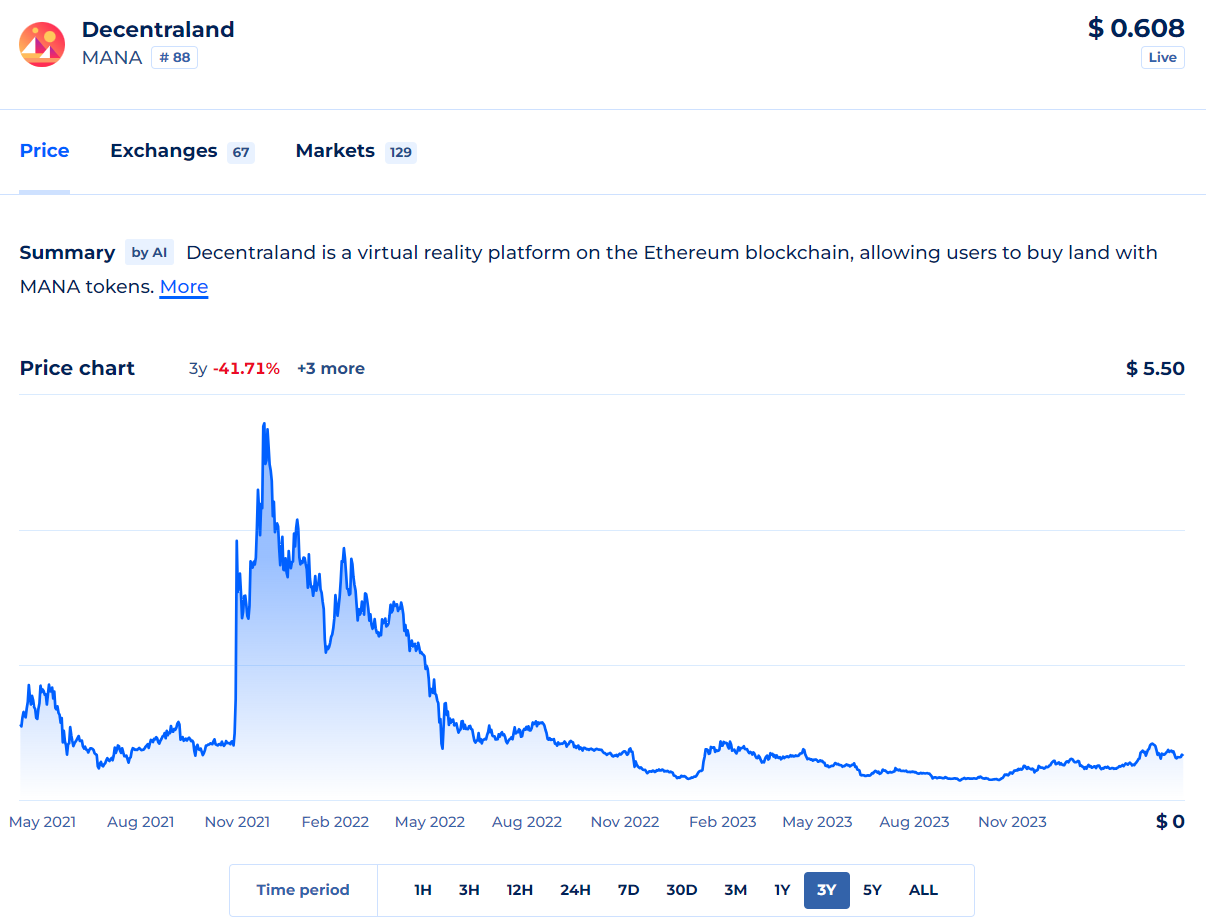Image resolution: width=1206 pixels, height=922 pixels.
Task: Click the Decentraland title text
Action: coord(158,30)
